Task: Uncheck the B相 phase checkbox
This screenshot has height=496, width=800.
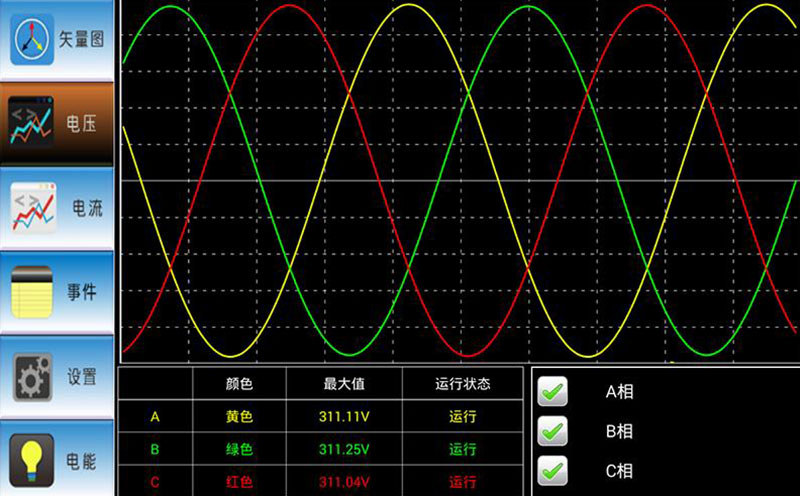Action: [x=553, y=431]
